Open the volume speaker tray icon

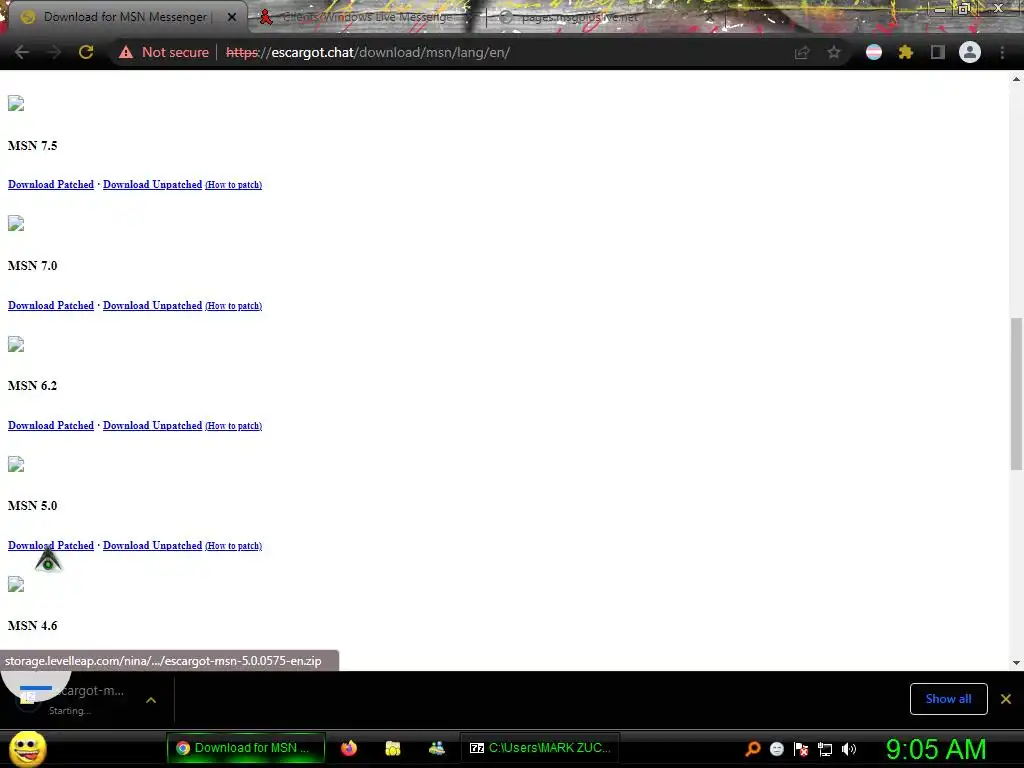(x=849, y=749)
